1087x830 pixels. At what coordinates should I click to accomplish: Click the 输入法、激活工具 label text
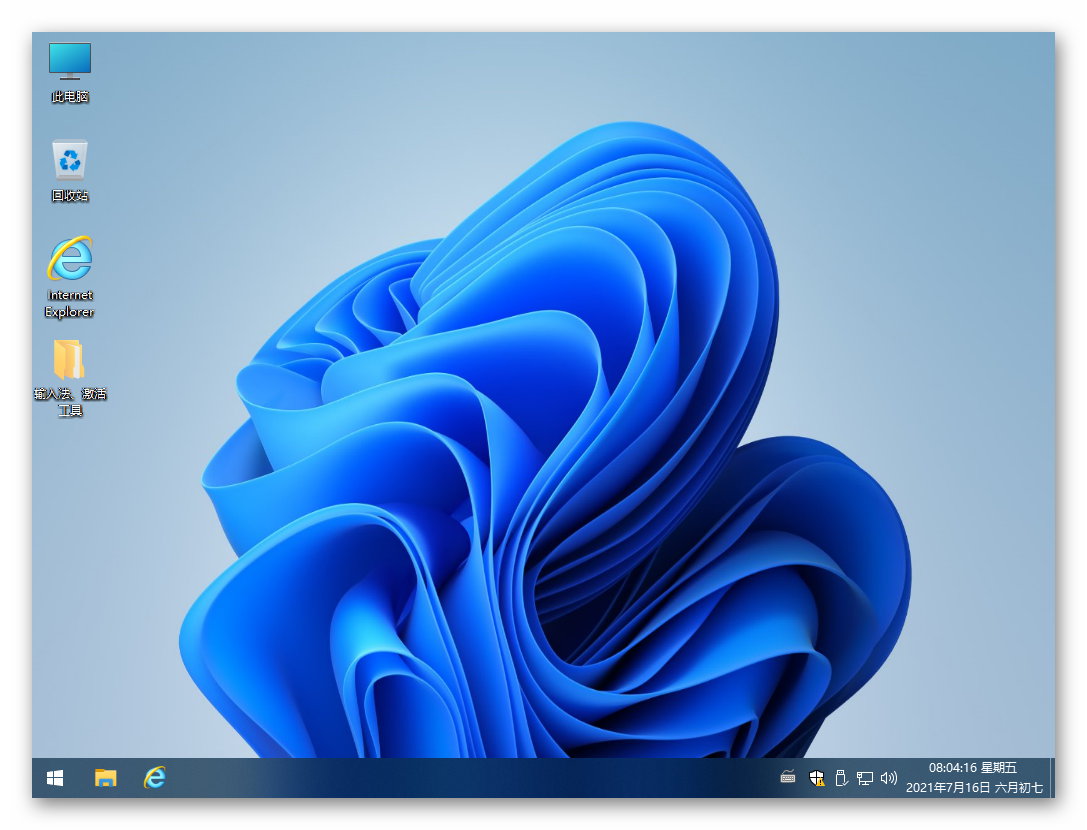click(70, 402)
